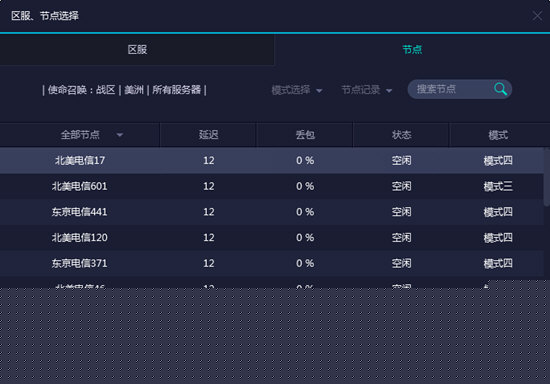This screenshot has height=384, width=550.
Task: Pick node 北美电信120
Action: click(x=272, y=238)
